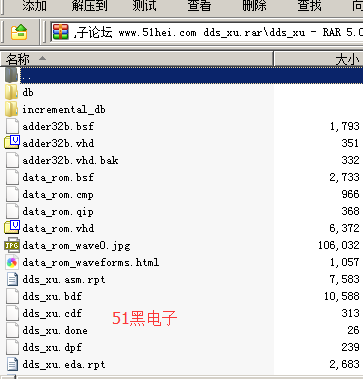Click the data_rom_waveforms.html browser icon

pos(12,262)
